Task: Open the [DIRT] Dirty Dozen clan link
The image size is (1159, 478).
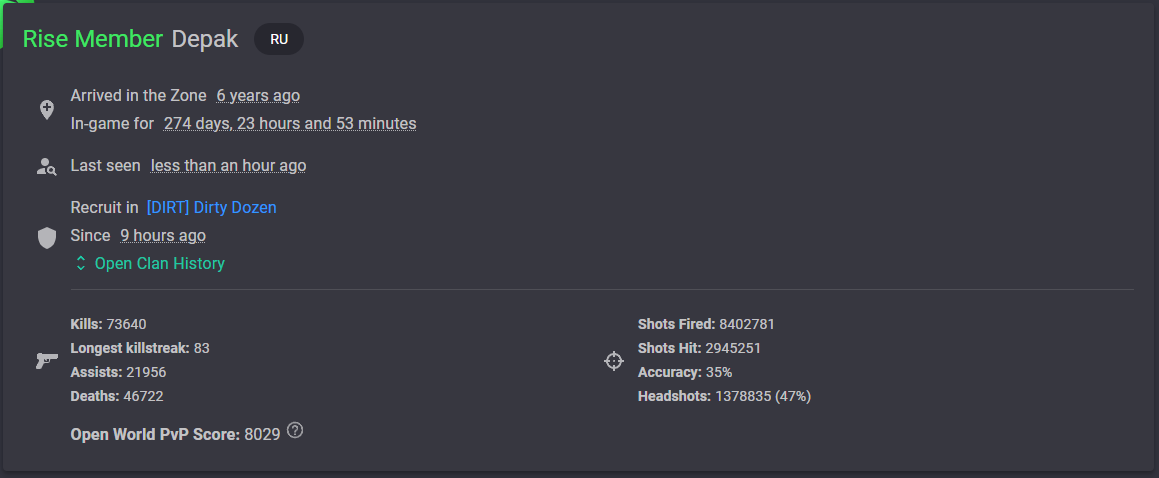Action: click(x=211, y=208)
